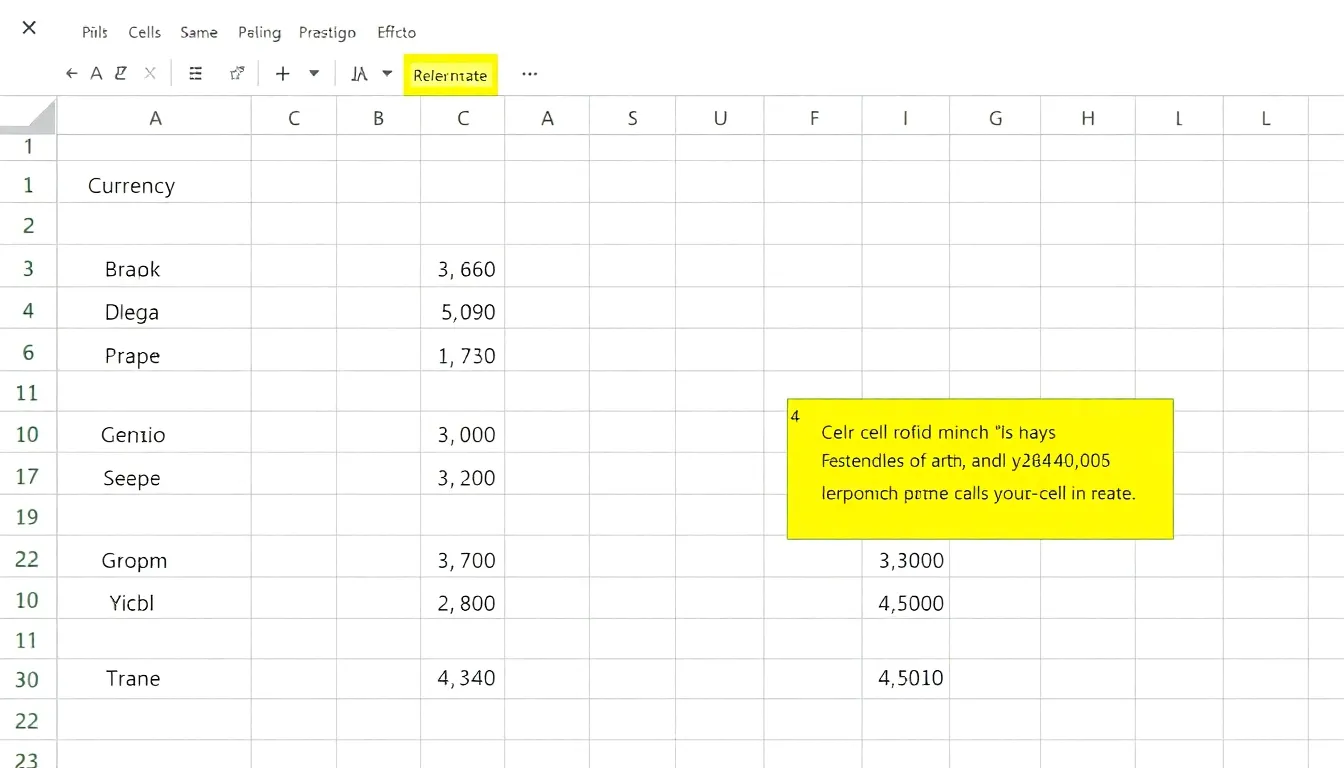Click the letter A font icon

pyautogui.click(x=97, y=74)
